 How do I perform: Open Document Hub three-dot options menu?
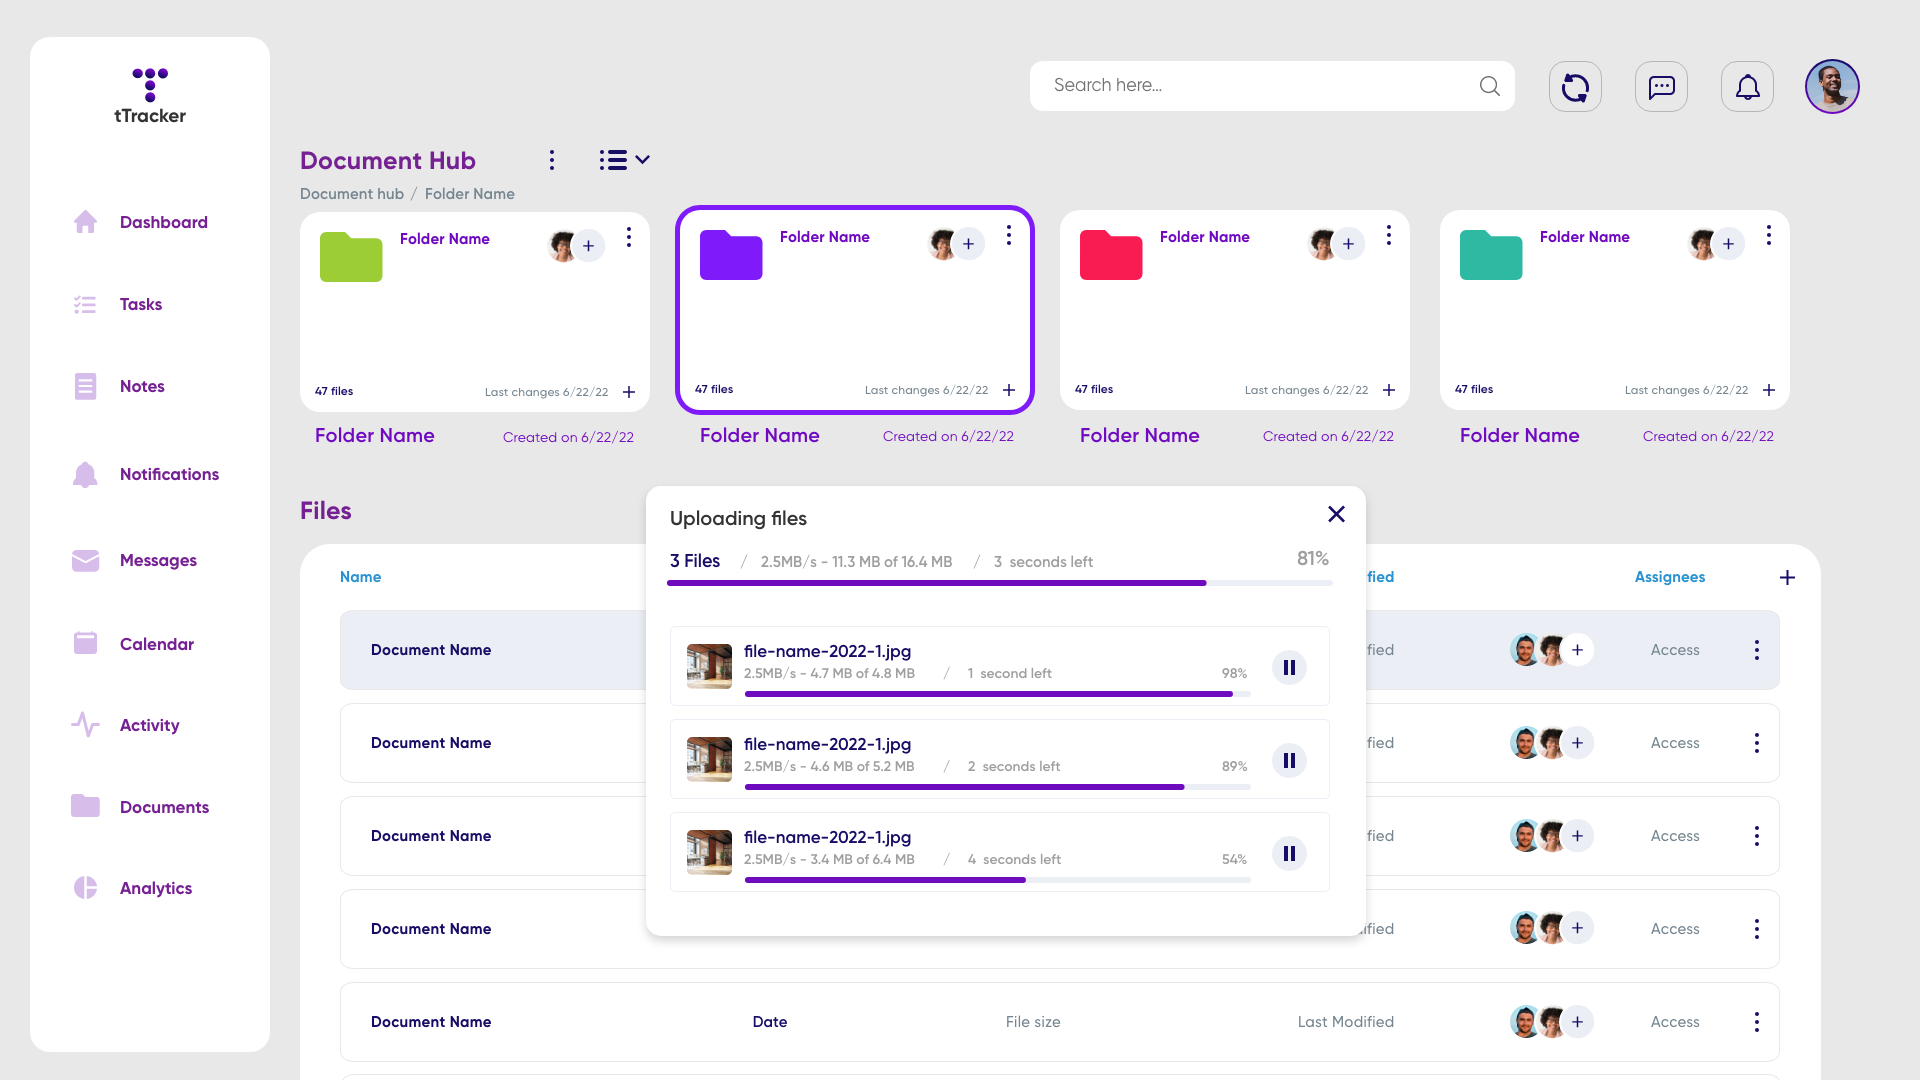[x=551, y=160]
